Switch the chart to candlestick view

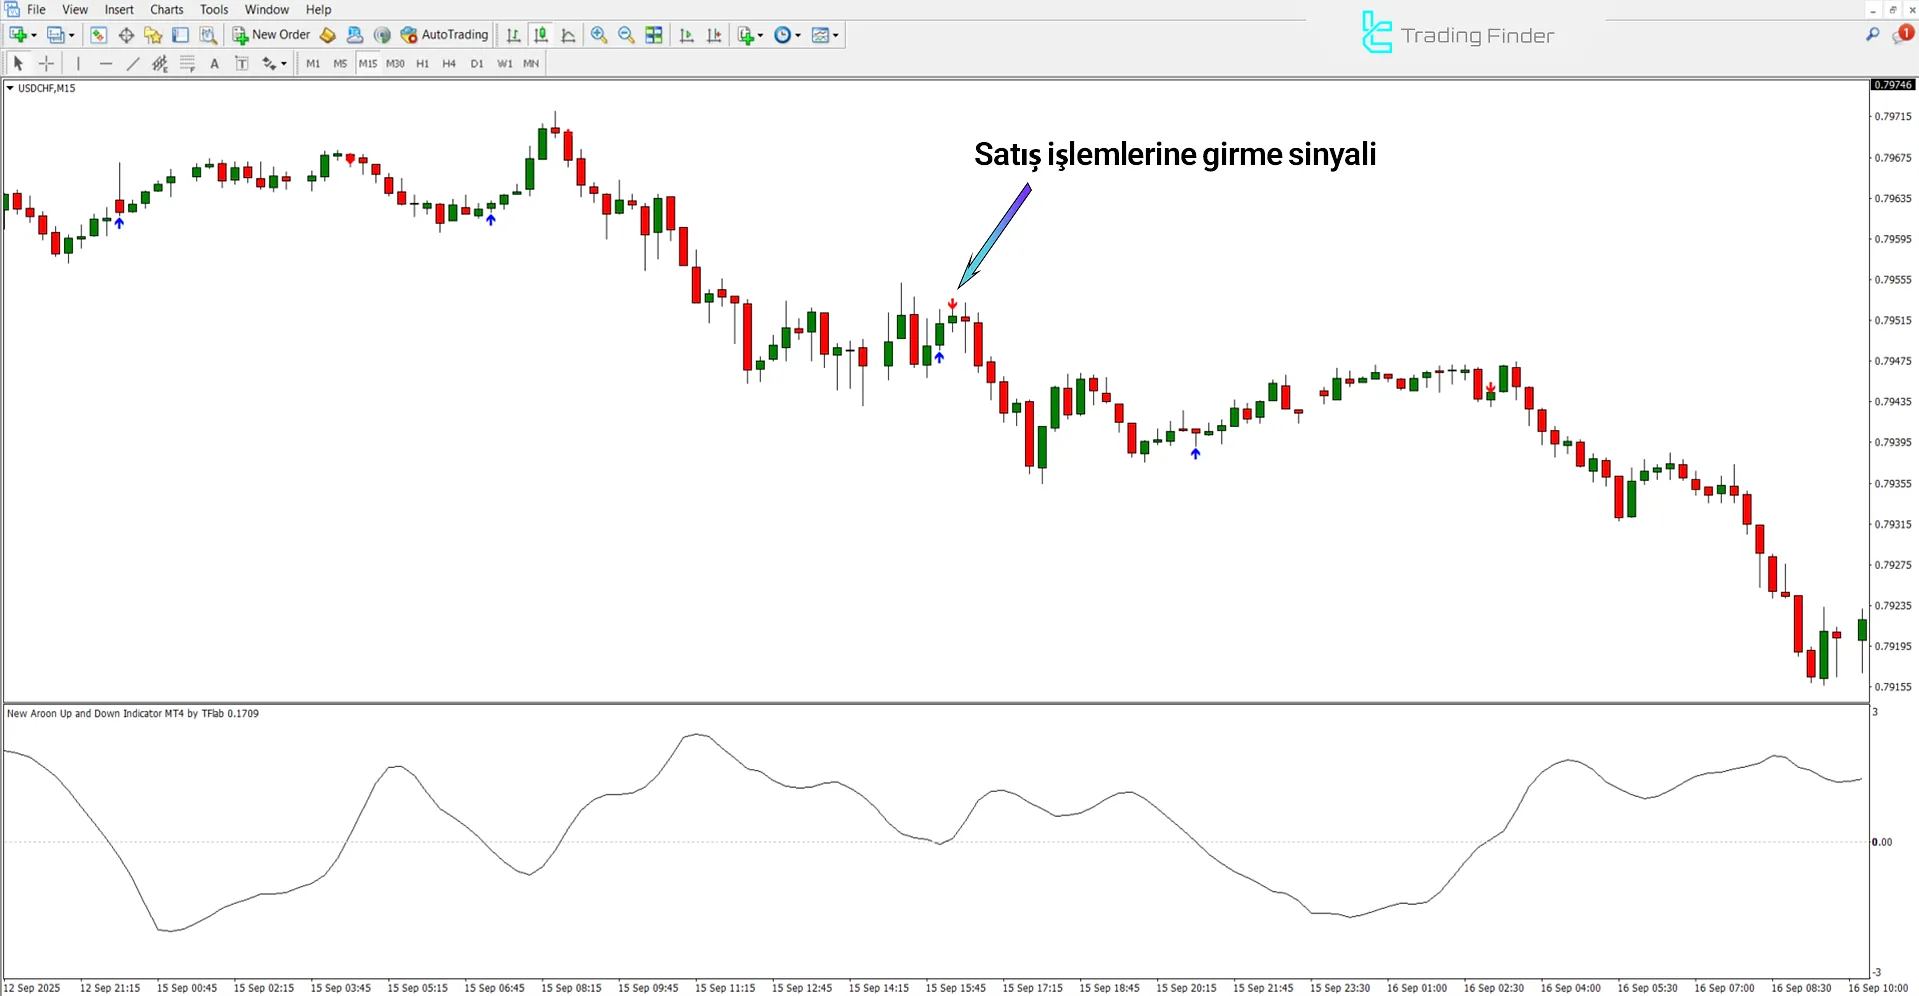(x=541, y=35)
